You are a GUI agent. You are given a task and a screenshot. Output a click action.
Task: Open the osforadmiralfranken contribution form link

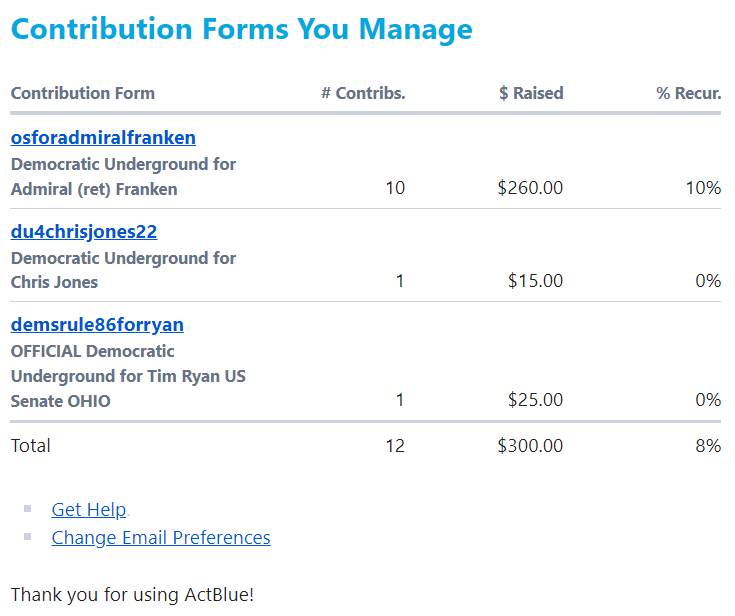(103, 138)
